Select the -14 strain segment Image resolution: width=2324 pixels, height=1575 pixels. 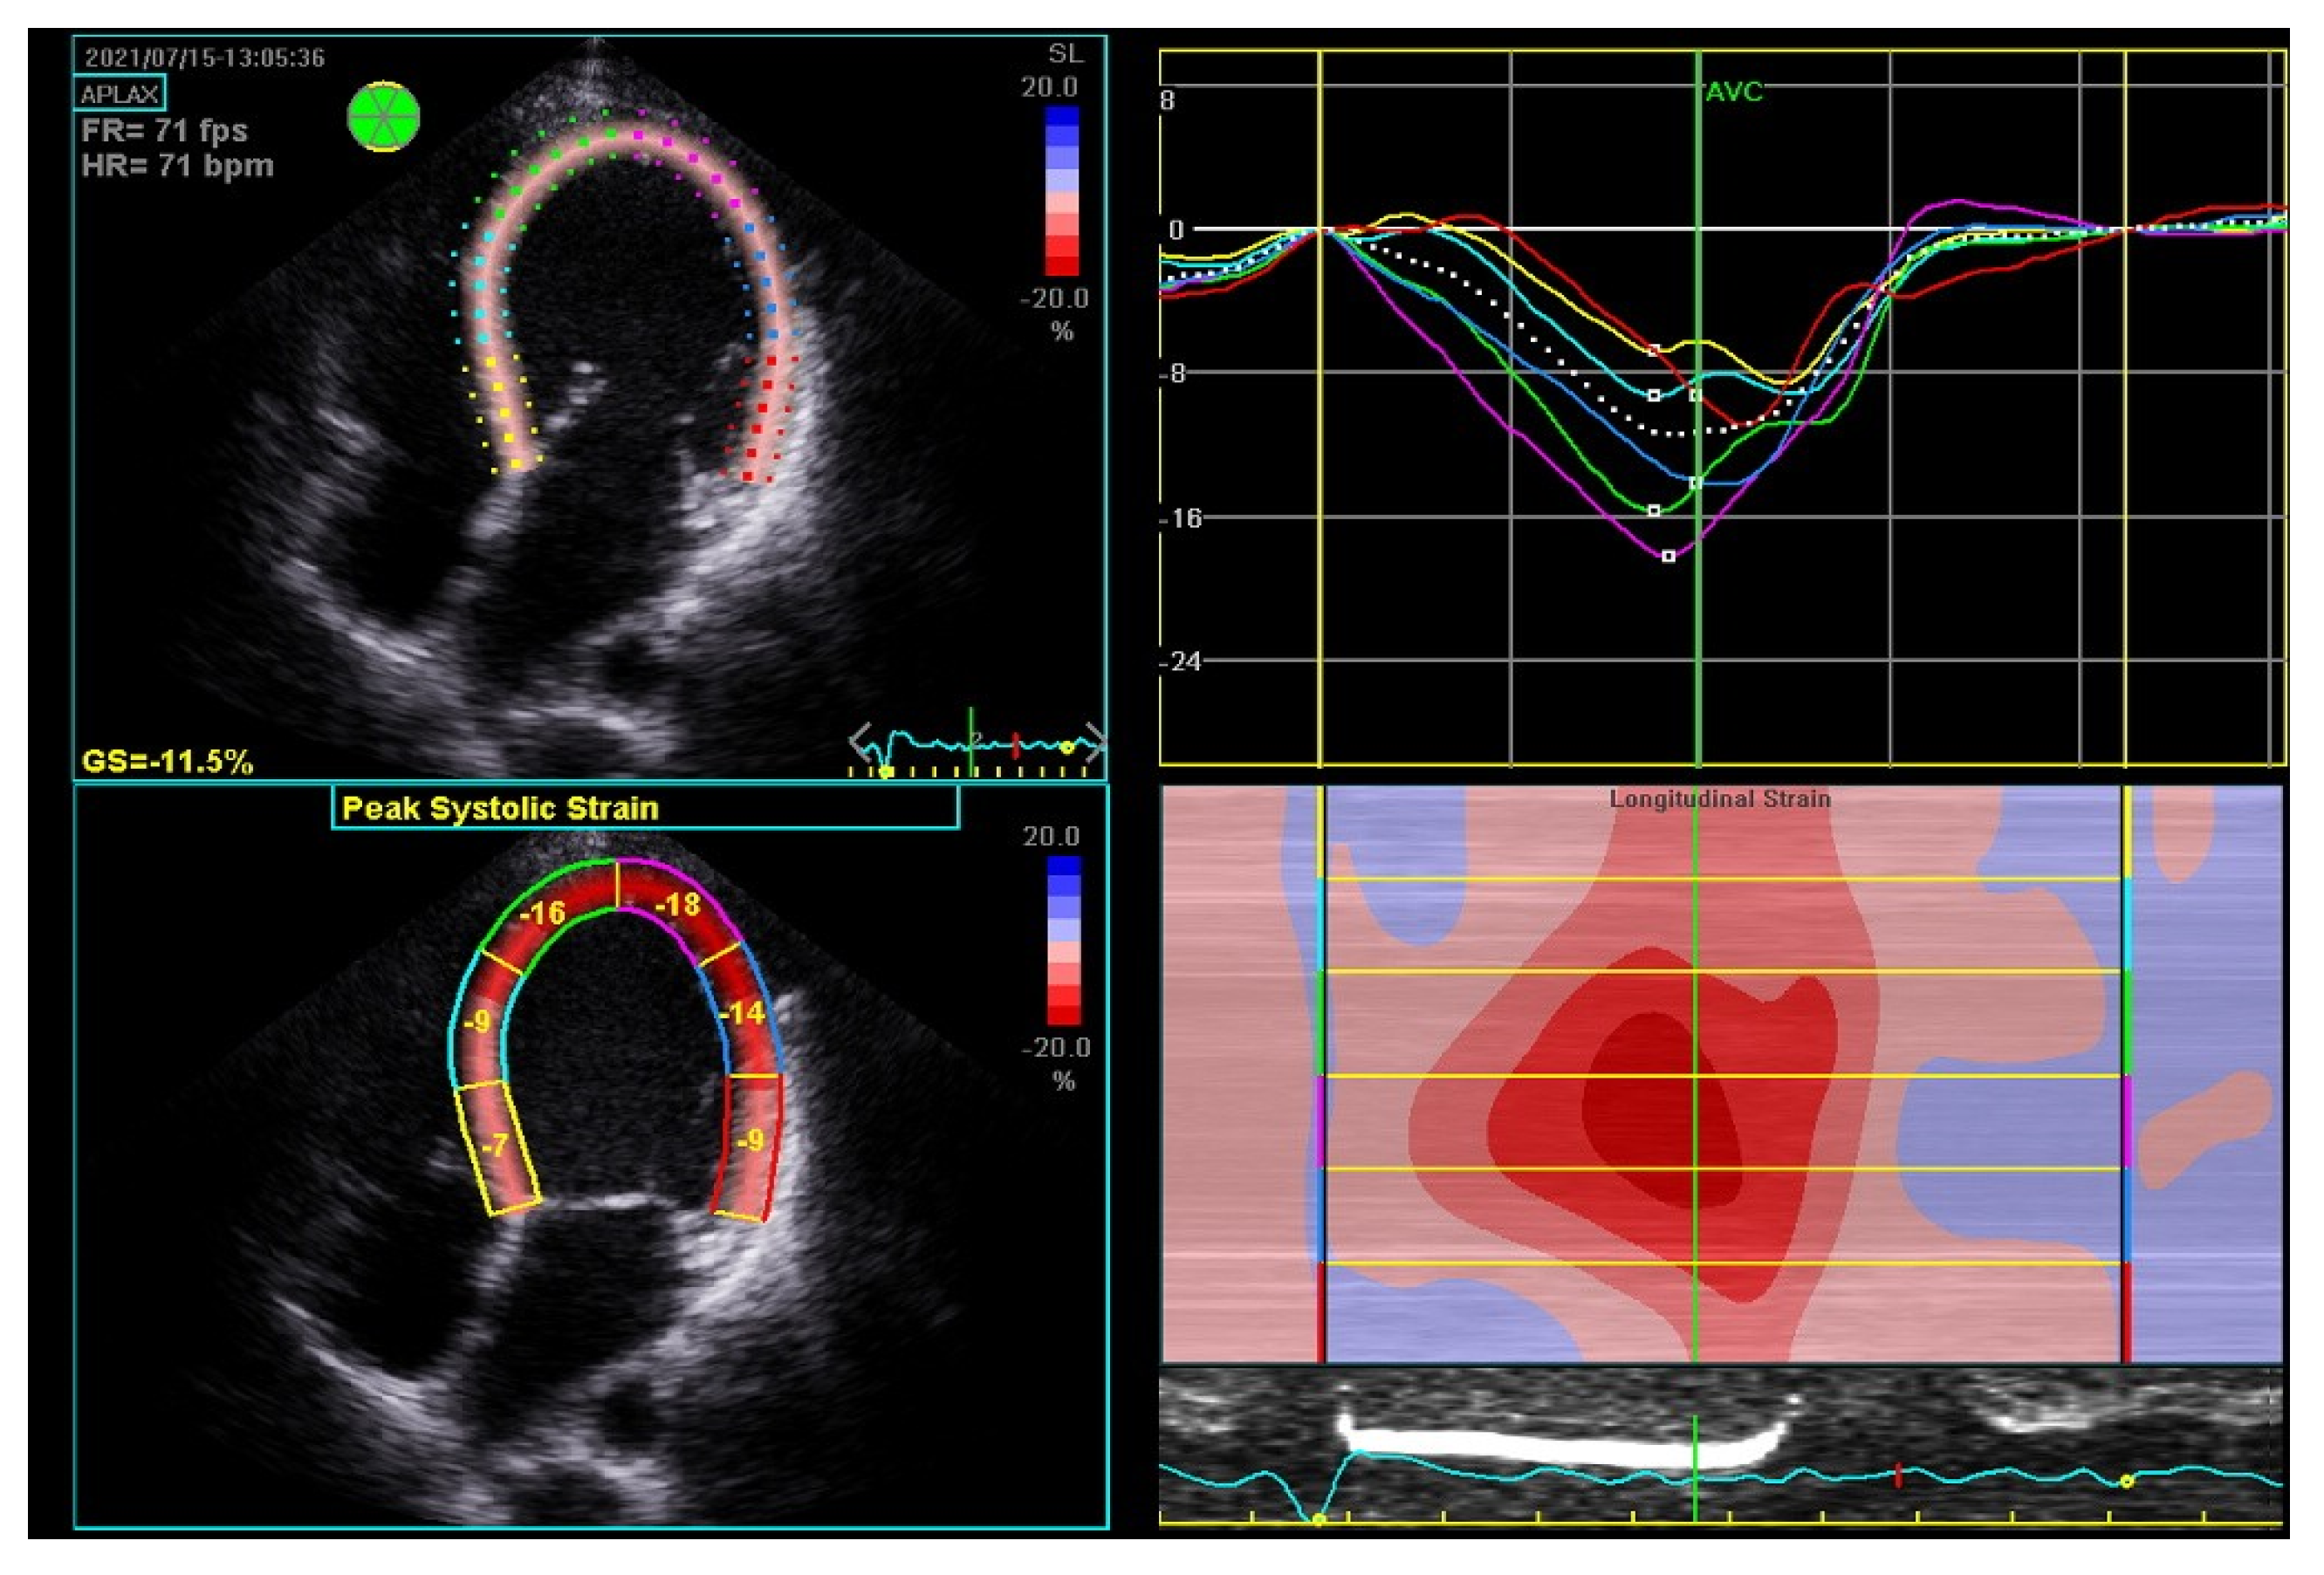point(743,1014)
